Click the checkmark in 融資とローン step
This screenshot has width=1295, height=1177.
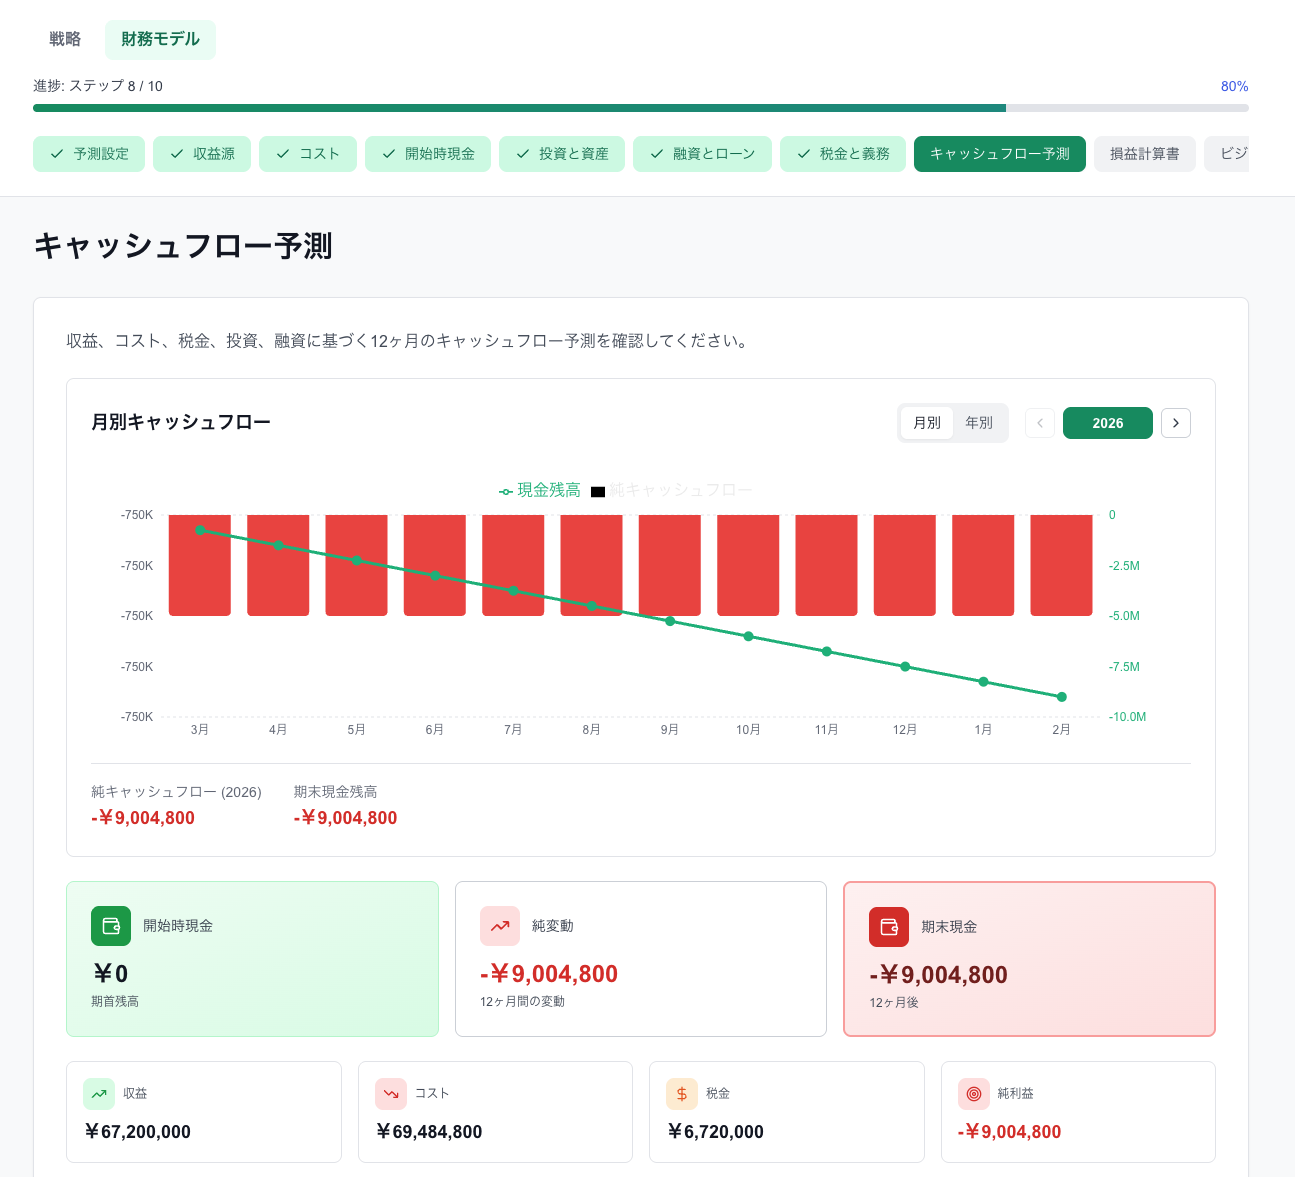coord(657,154)
